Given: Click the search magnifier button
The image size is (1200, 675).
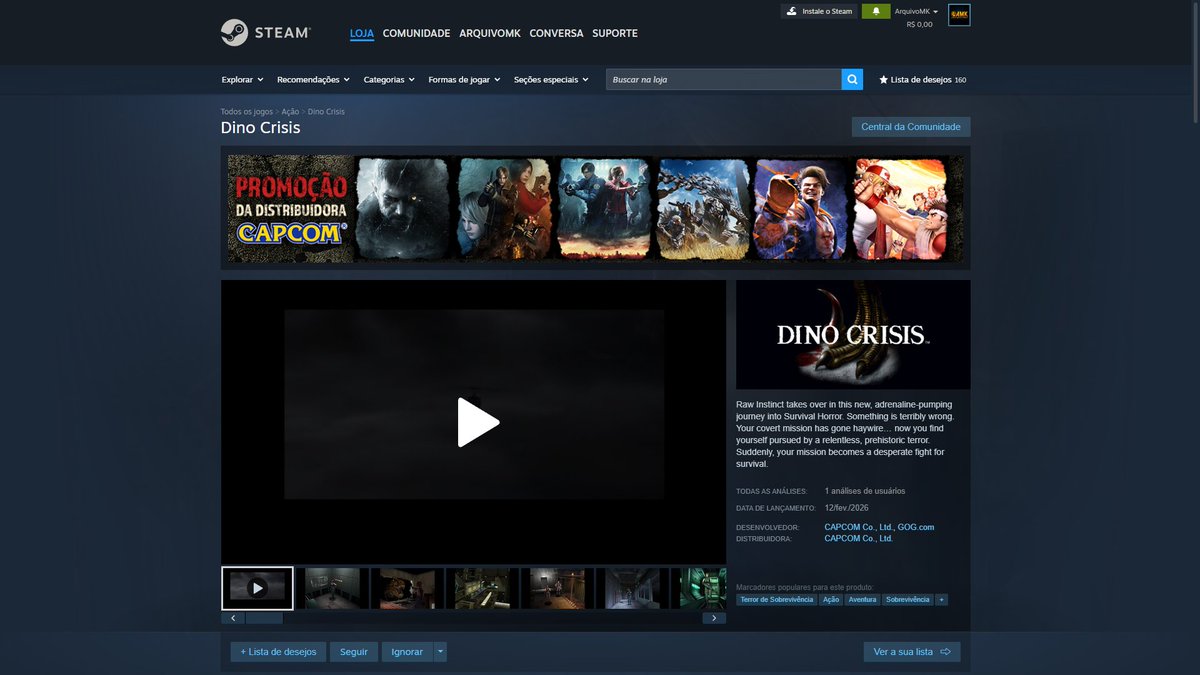Looking at the screenshot, I should click(x=852, y=79).
